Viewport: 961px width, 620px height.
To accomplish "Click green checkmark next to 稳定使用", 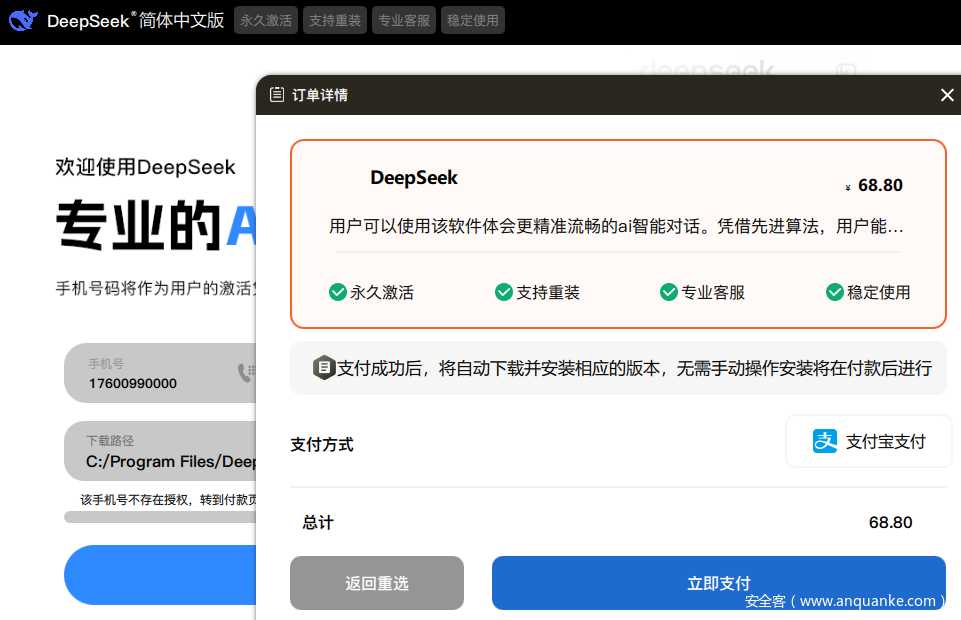I will click(835, 292).
